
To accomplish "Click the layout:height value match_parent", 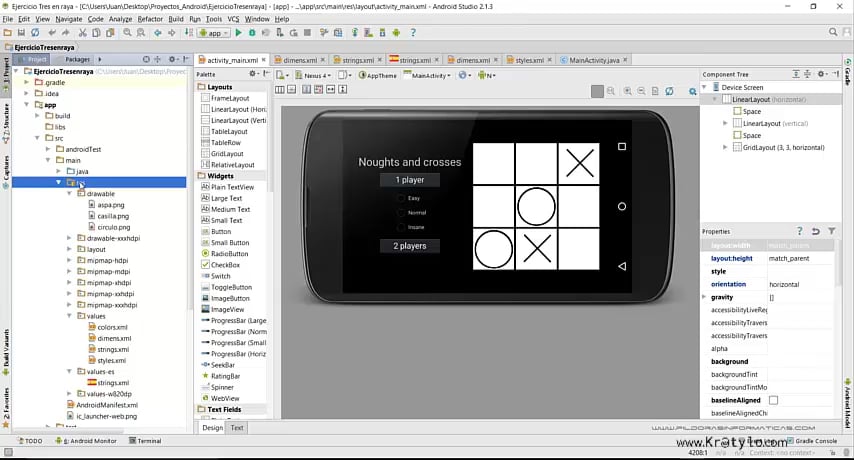I will pyautogui.click(x=800, y=259).
